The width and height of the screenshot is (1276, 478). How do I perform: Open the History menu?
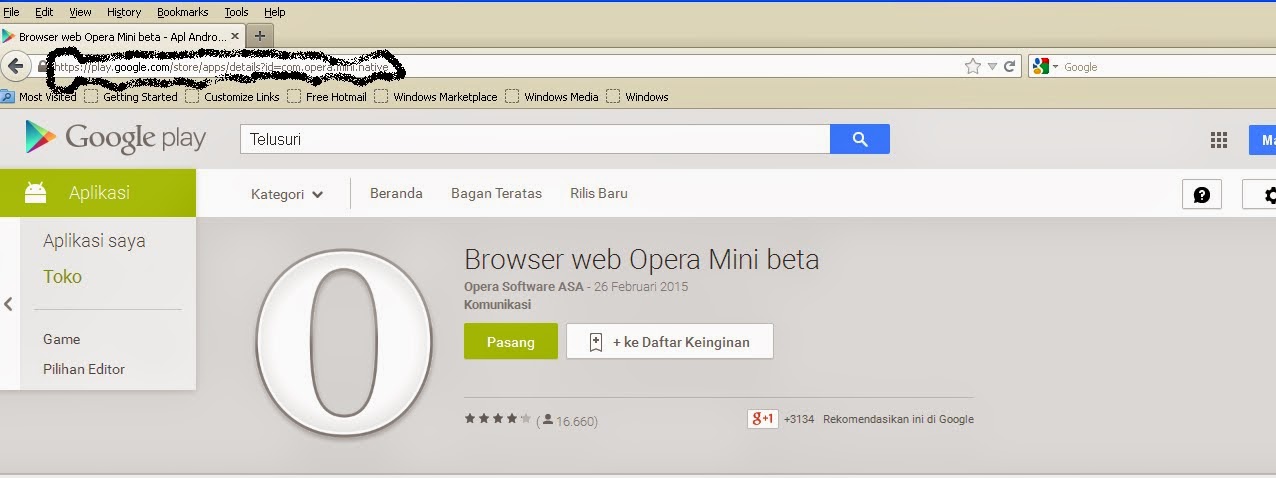[x=124, y=12]
